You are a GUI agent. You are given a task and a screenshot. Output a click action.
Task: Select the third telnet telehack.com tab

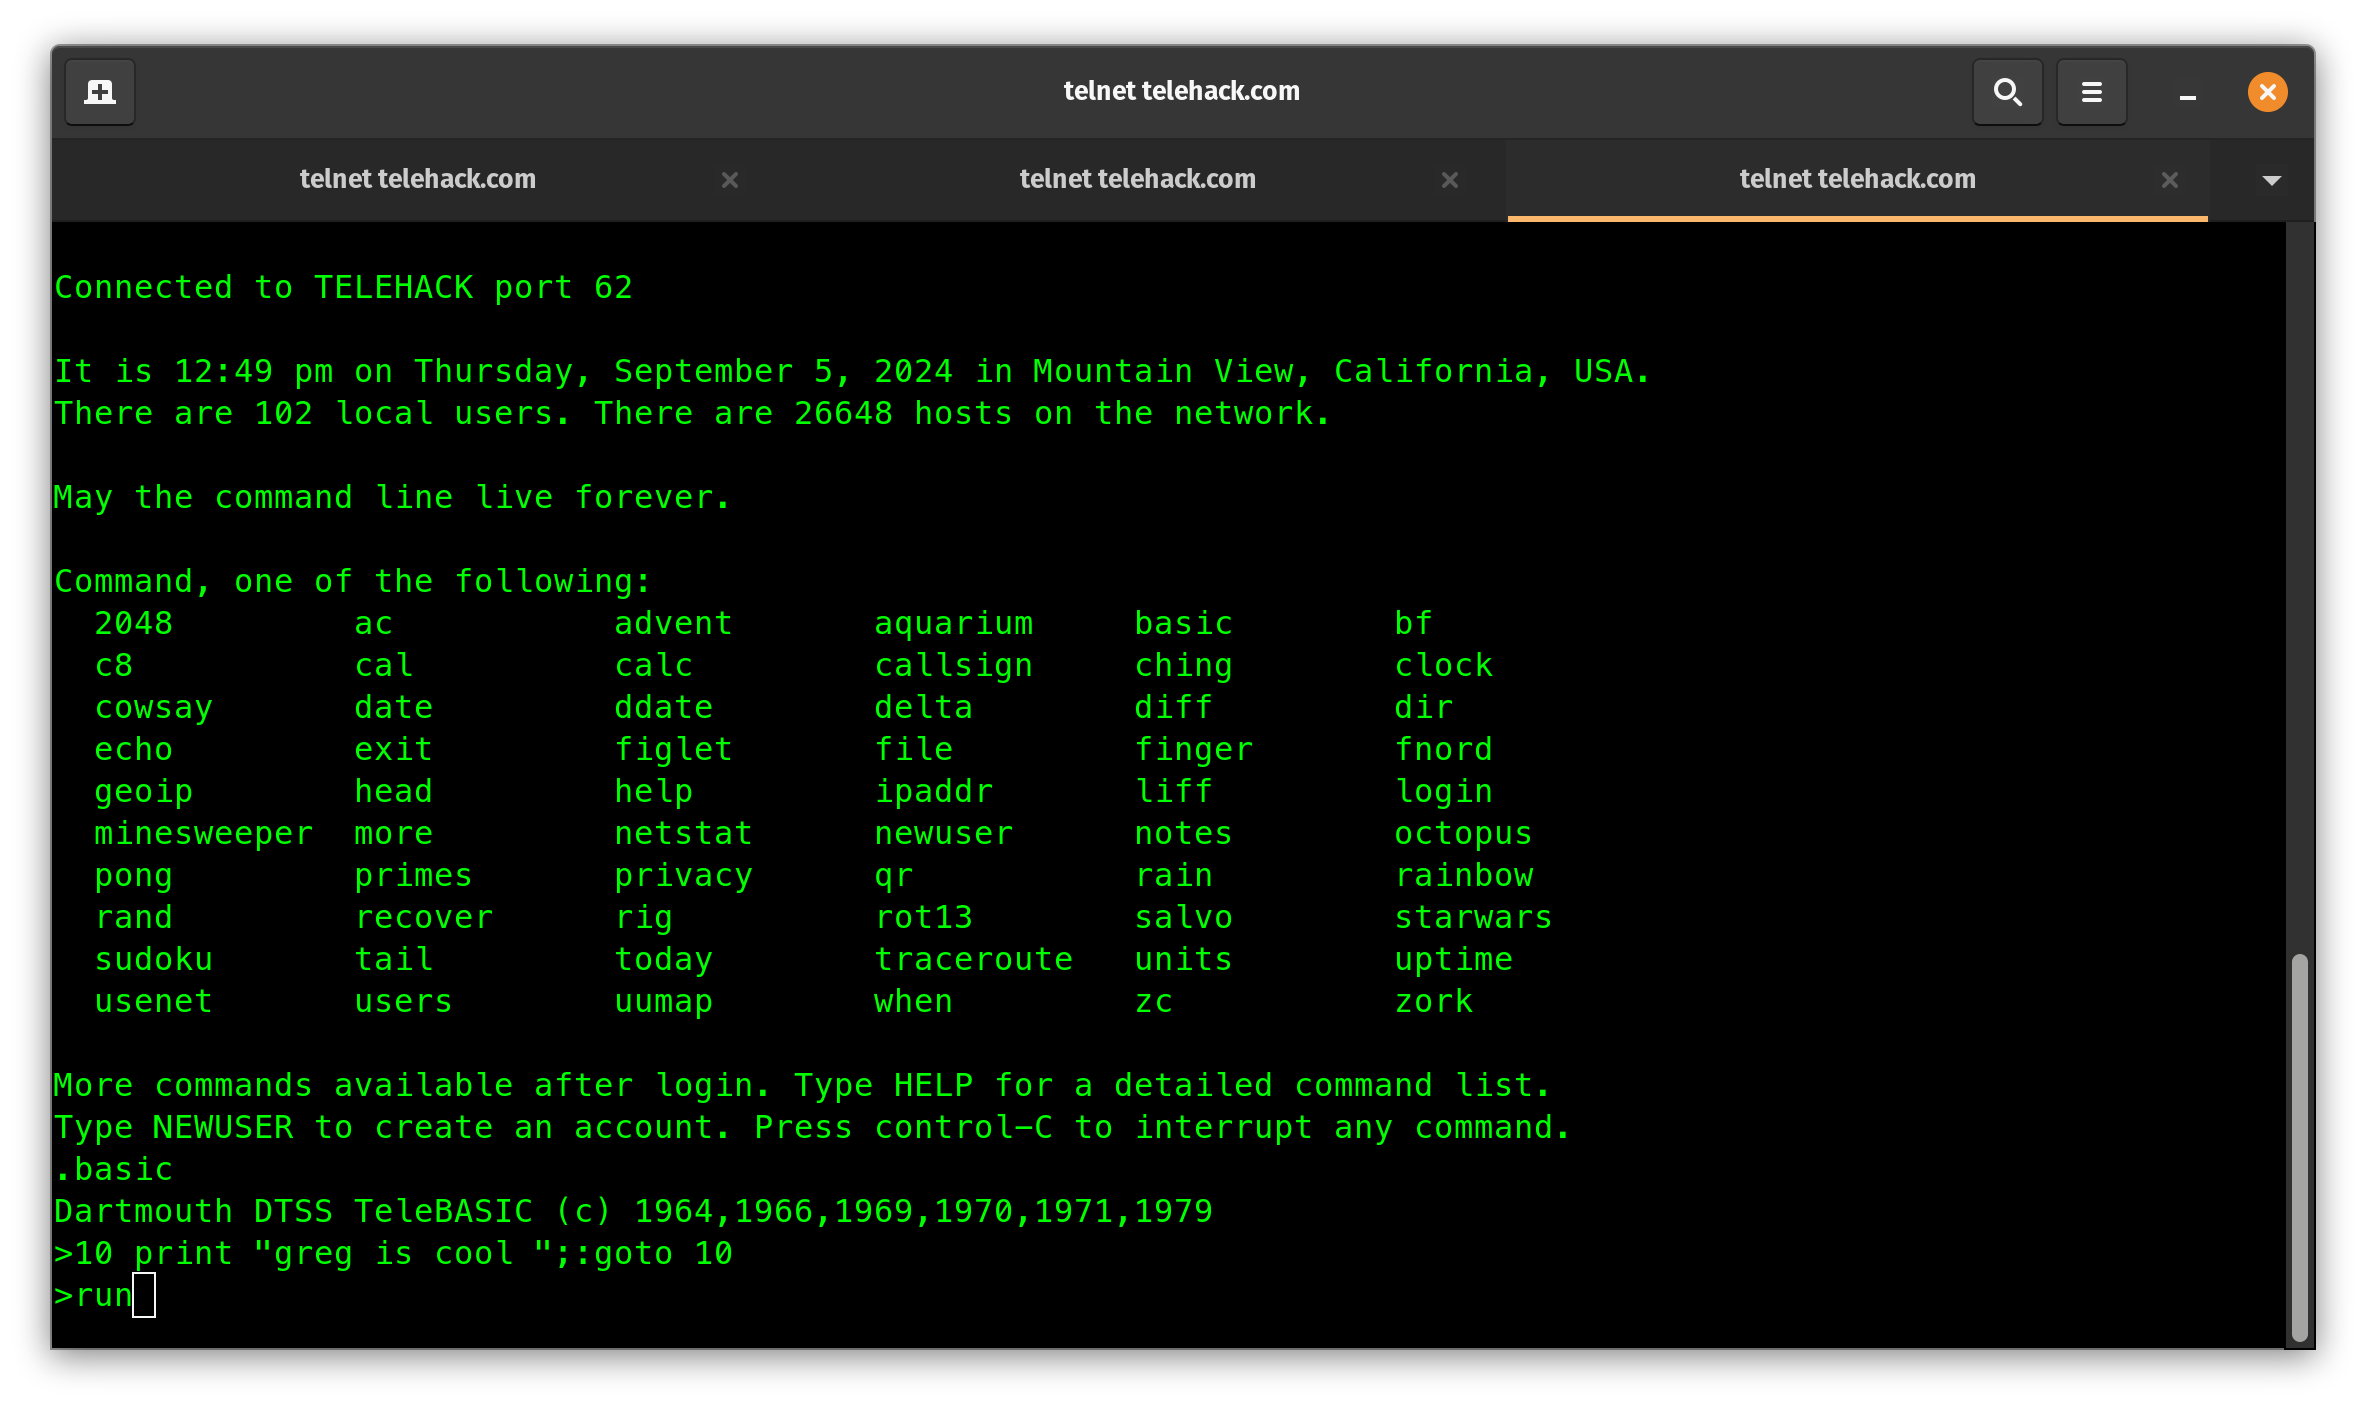click(1857, 179)
